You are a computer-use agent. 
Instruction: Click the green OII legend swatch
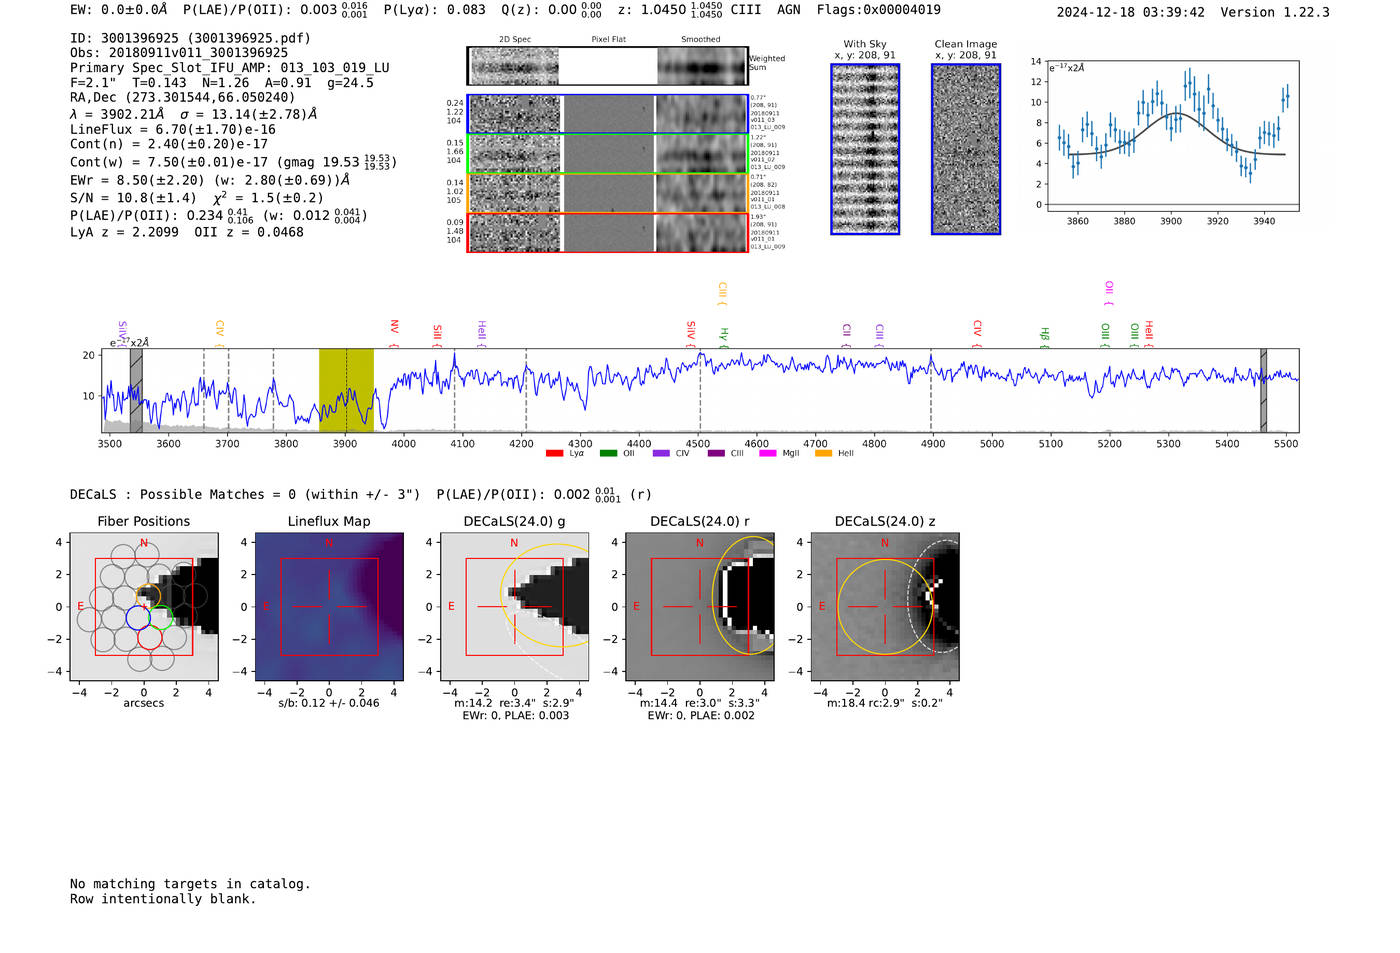(x=608, y=454)
